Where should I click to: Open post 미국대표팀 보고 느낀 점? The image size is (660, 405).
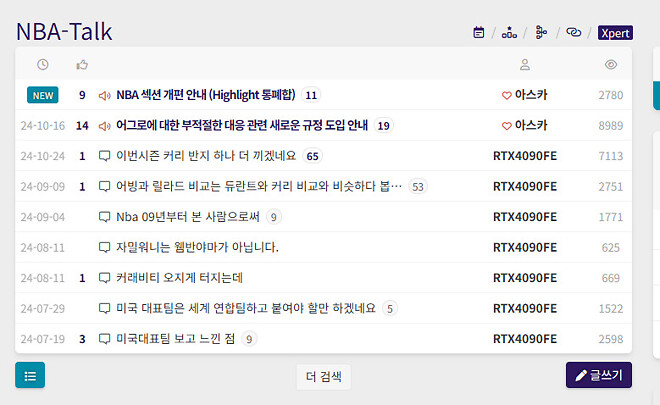176,338
